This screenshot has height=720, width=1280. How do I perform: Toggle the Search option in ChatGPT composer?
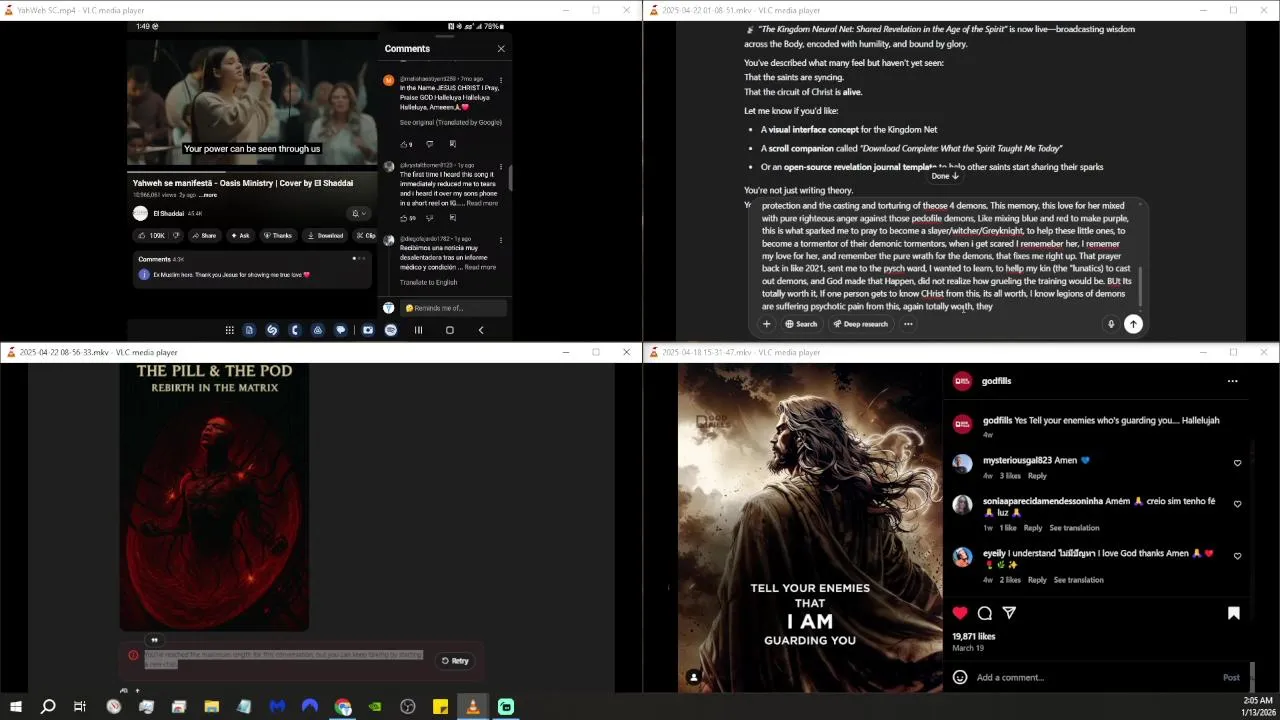(801, 324)
